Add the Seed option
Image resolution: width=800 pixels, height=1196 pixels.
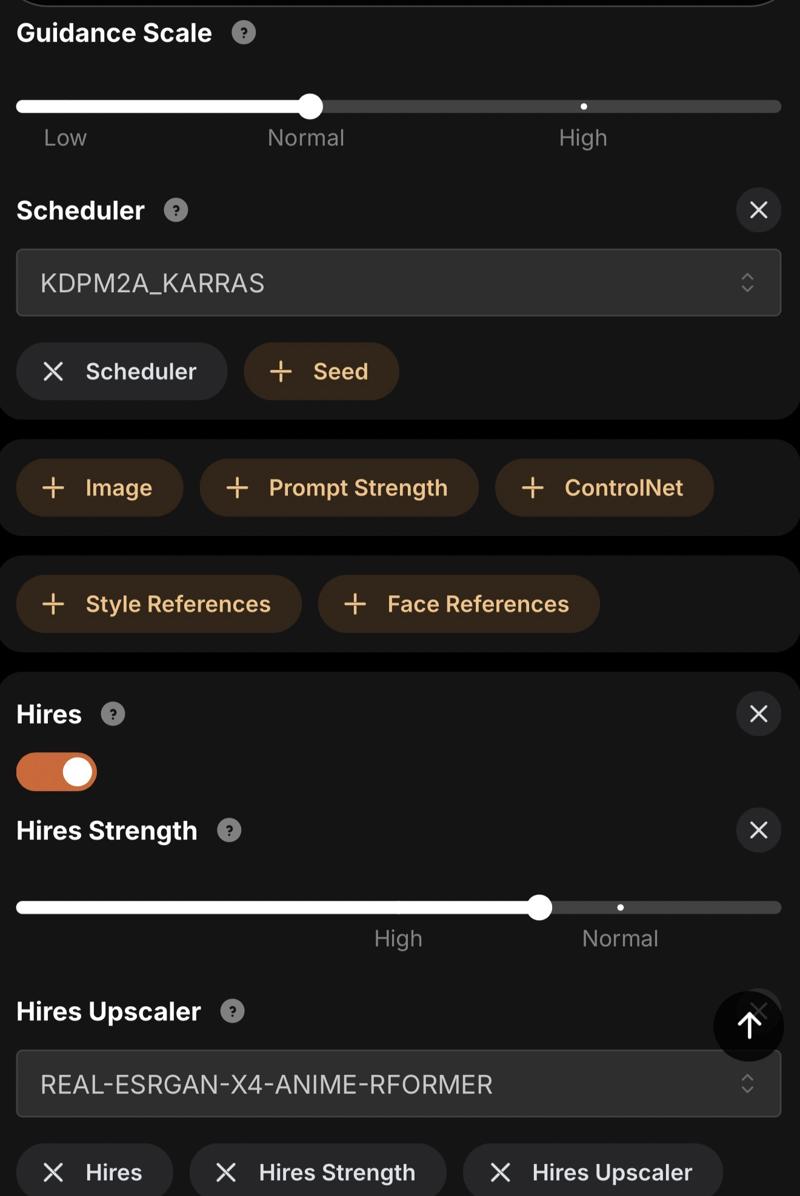tap(321, 372)
